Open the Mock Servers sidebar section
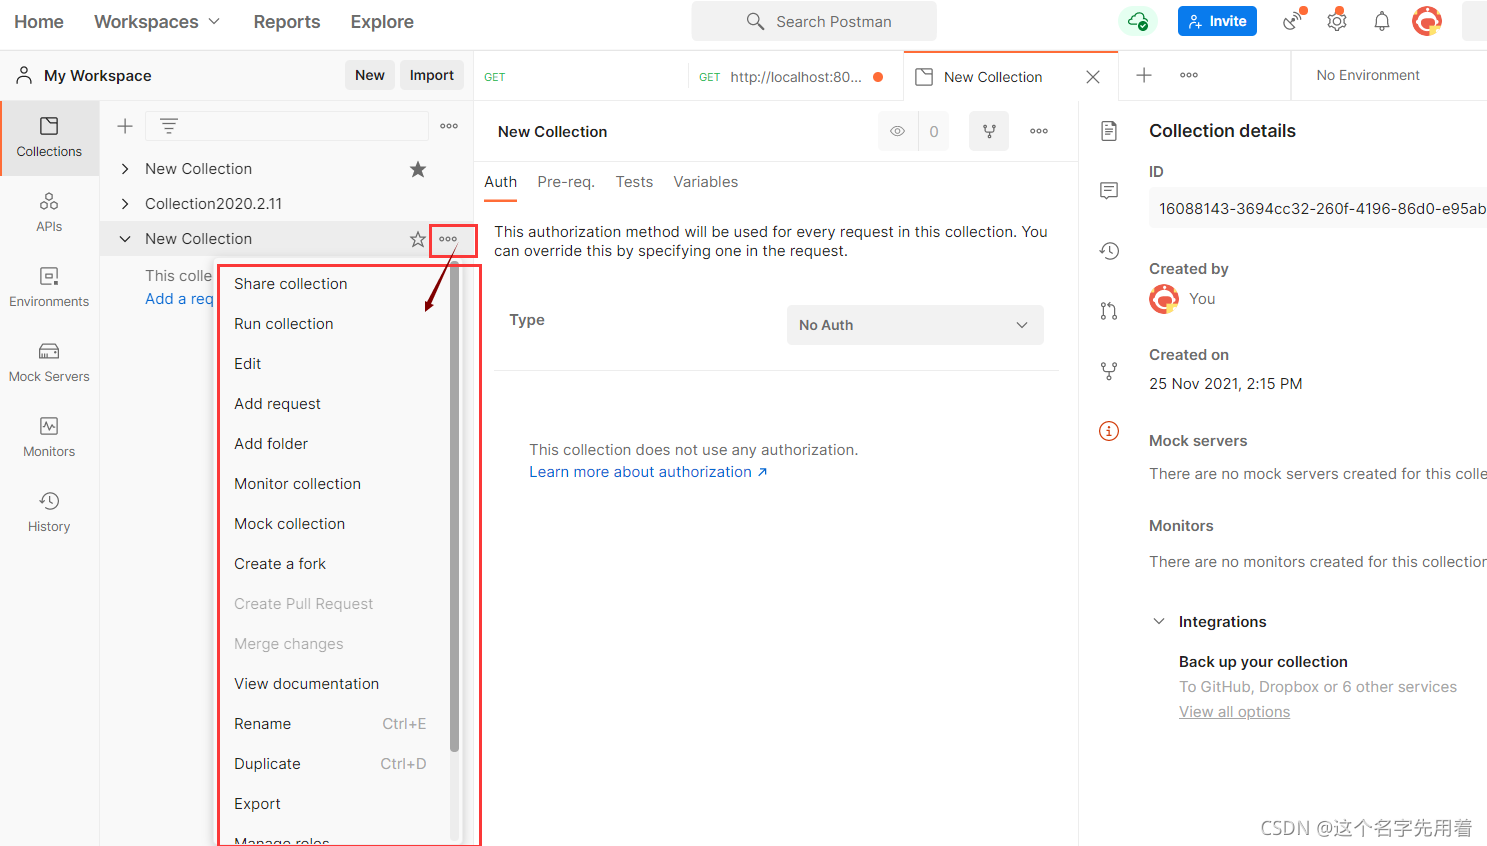Viewport: 1487px width, 846px height. click(49, 362)
